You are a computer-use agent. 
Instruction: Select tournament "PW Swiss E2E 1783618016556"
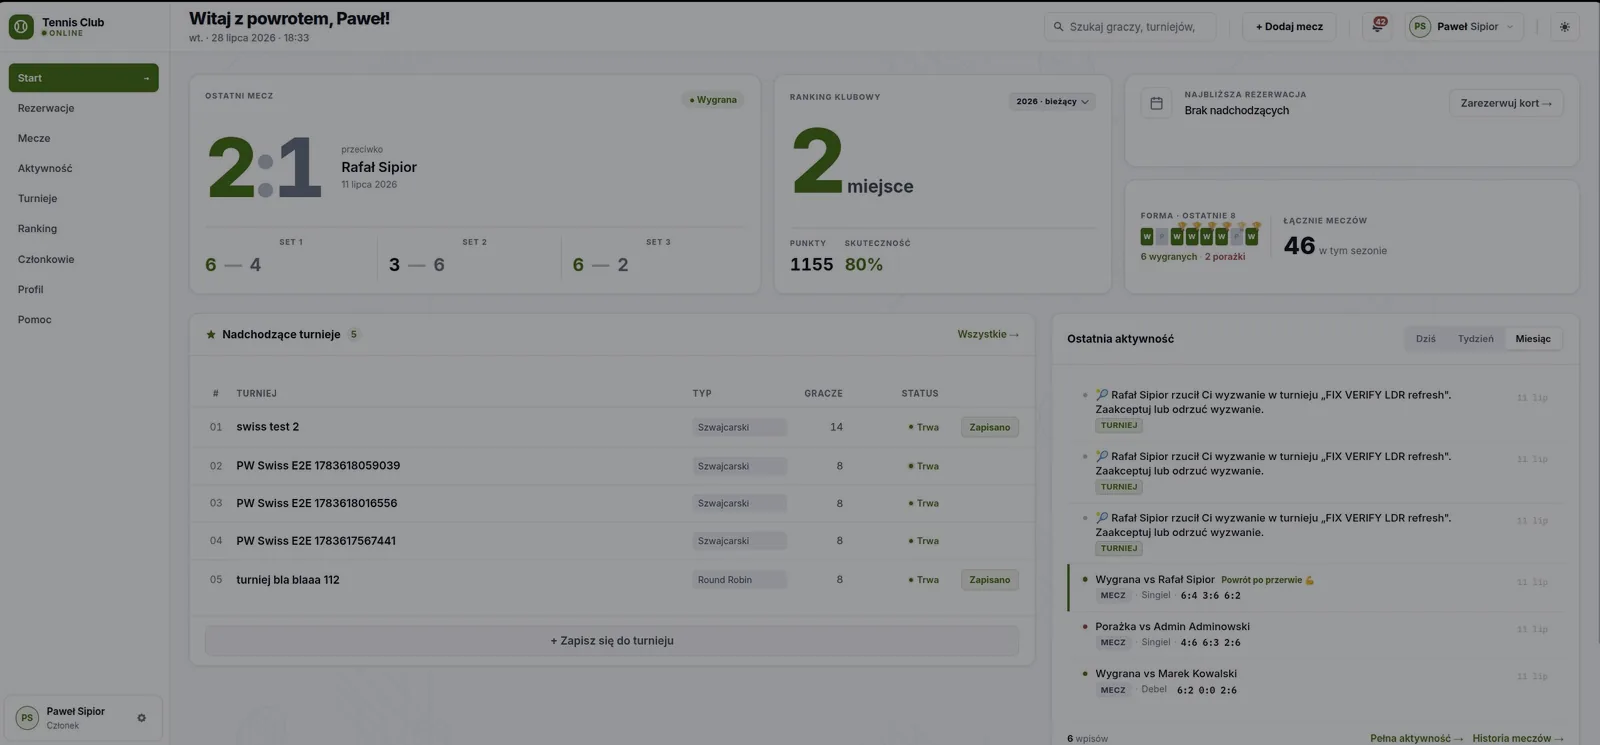click(612, 503)
